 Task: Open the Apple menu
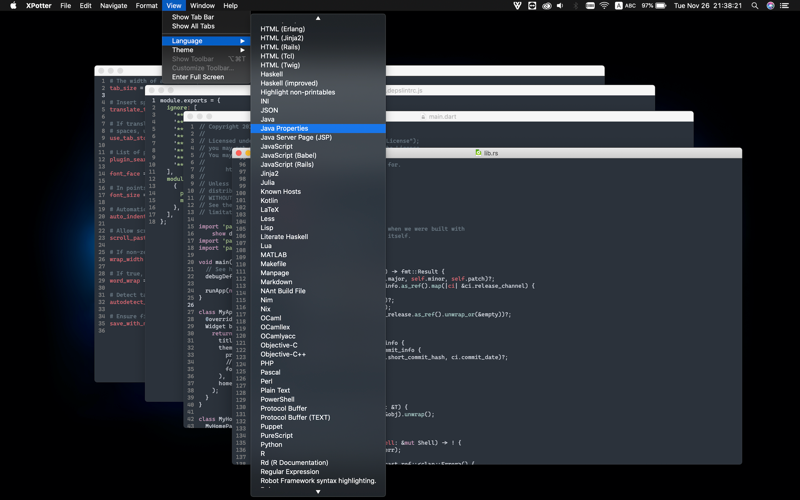tap(13, 6)
